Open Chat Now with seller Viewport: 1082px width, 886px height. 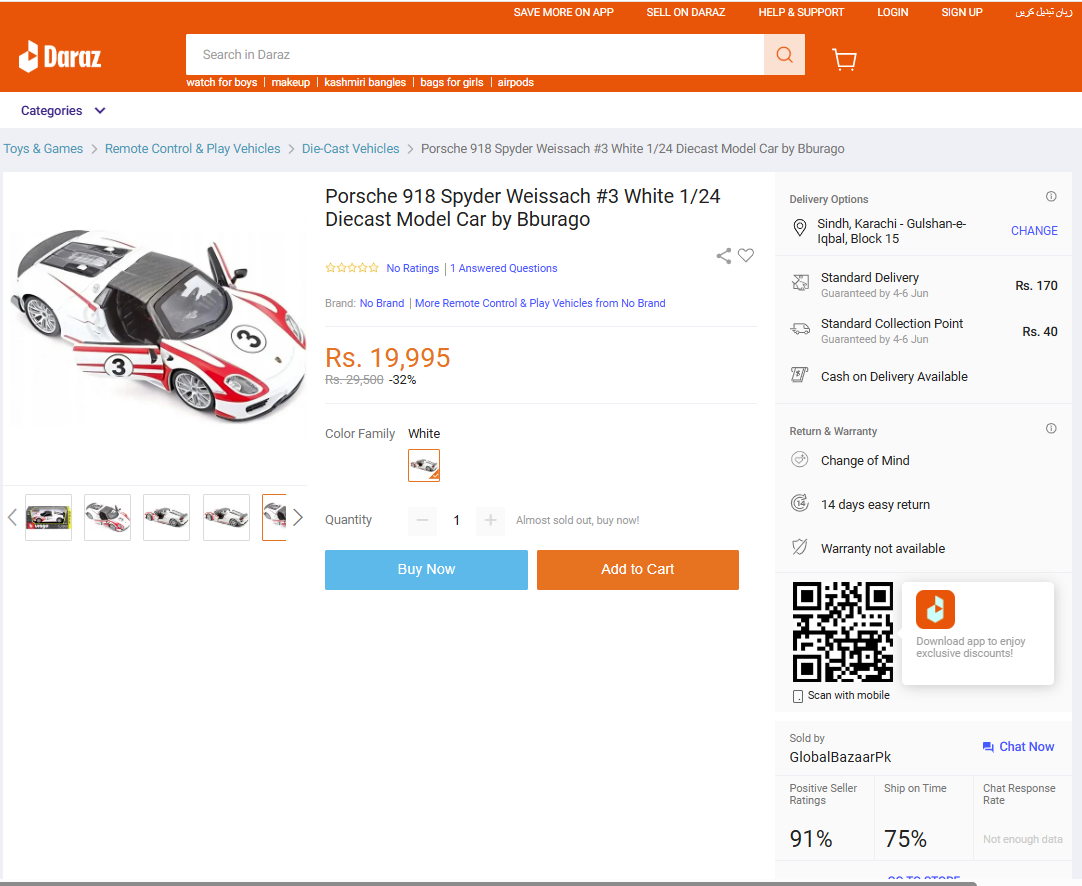click(x=1018, y=747)
